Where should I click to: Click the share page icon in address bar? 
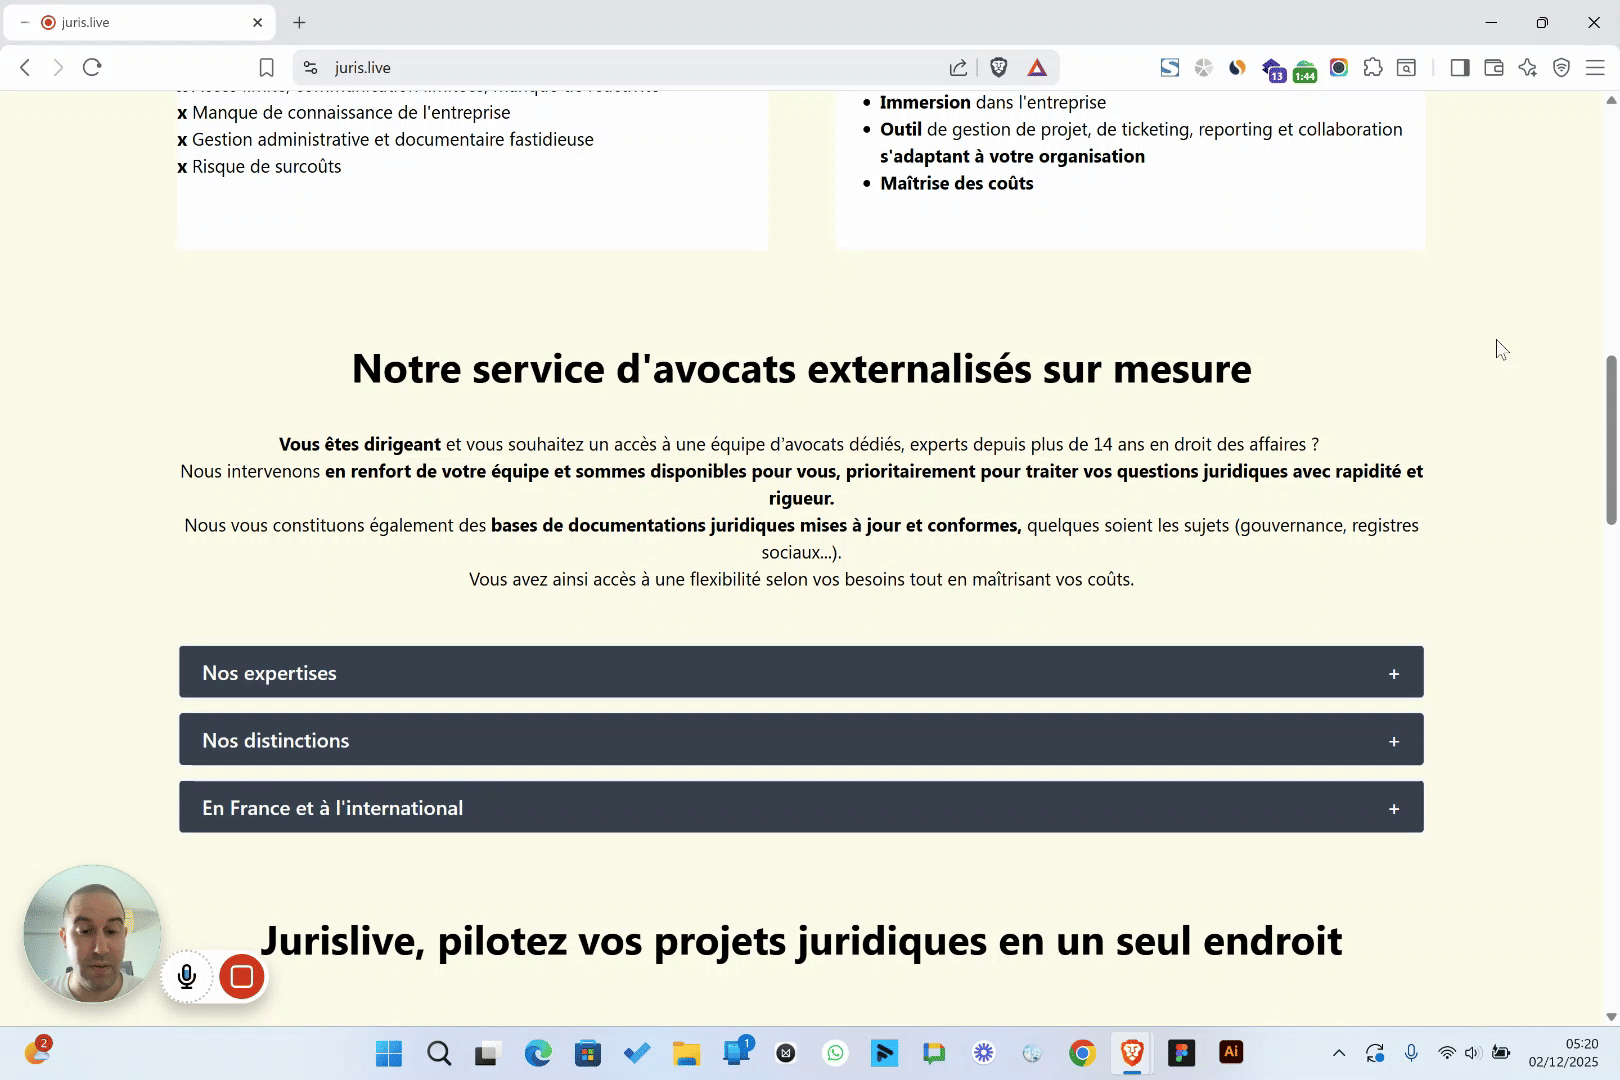(x=958, y=67)
